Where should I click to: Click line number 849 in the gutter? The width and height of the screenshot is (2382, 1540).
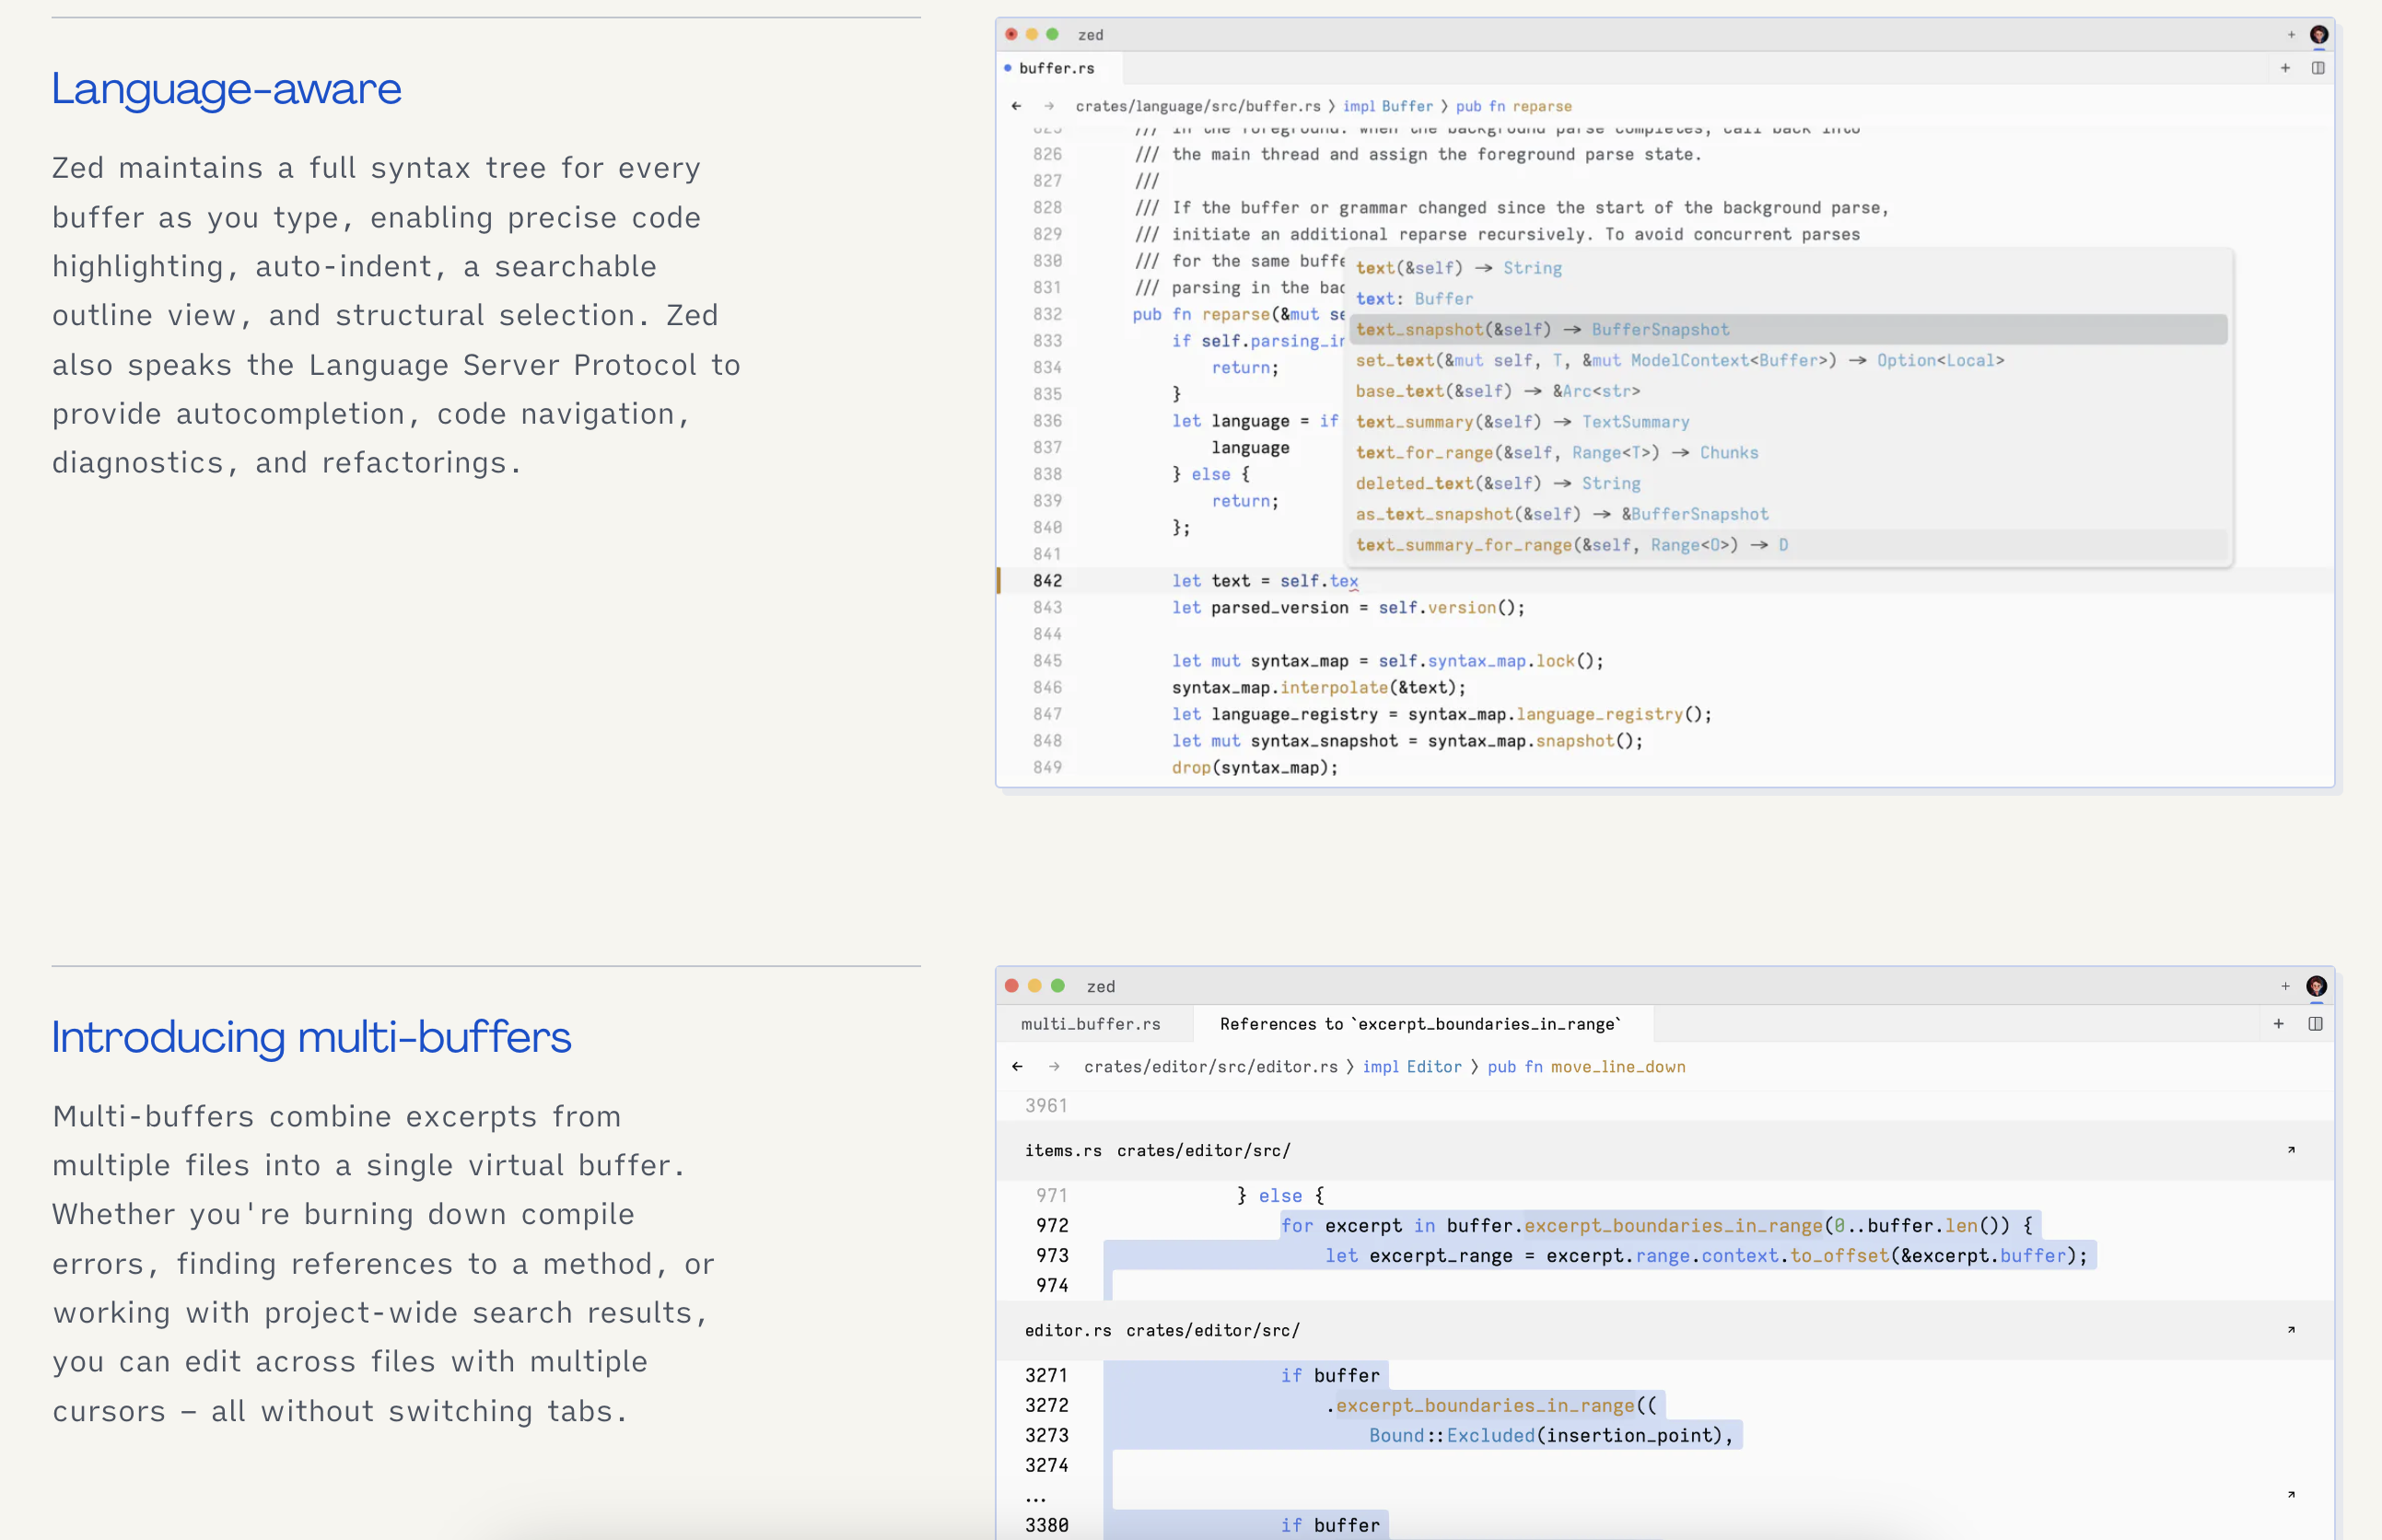(x=1048, y=768)
